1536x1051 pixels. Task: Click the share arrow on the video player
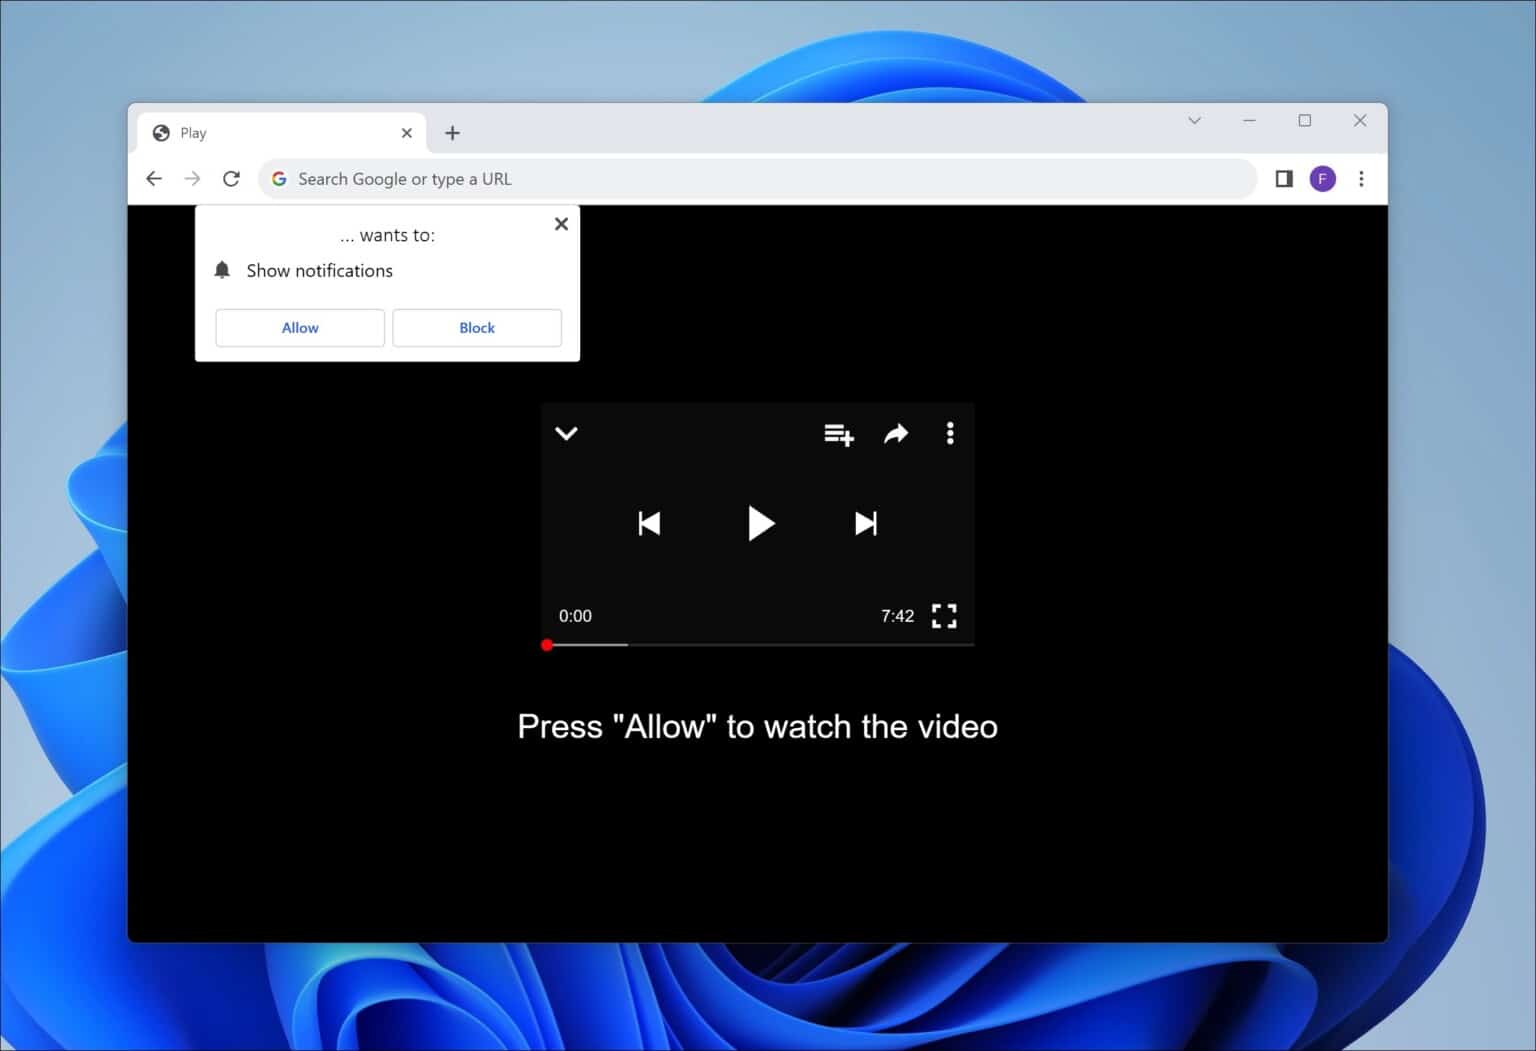click(x=895, y=434)
